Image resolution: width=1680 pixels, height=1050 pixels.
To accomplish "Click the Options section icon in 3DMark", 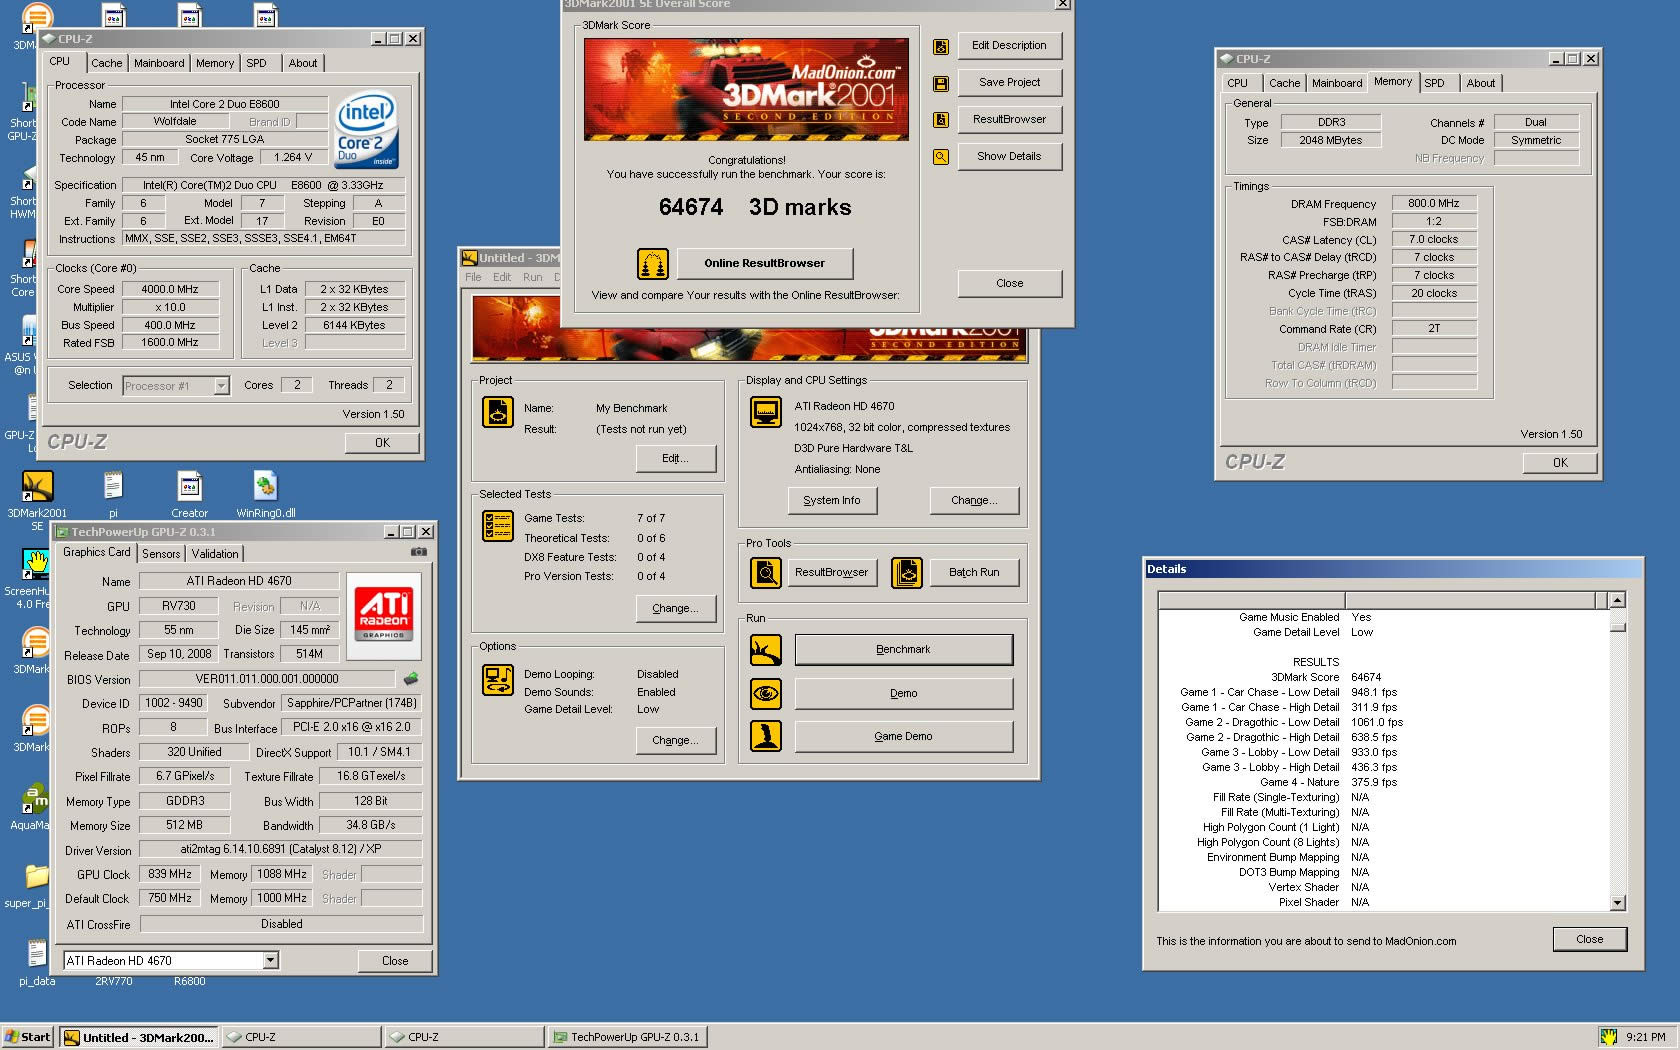I will click(498, 679).
